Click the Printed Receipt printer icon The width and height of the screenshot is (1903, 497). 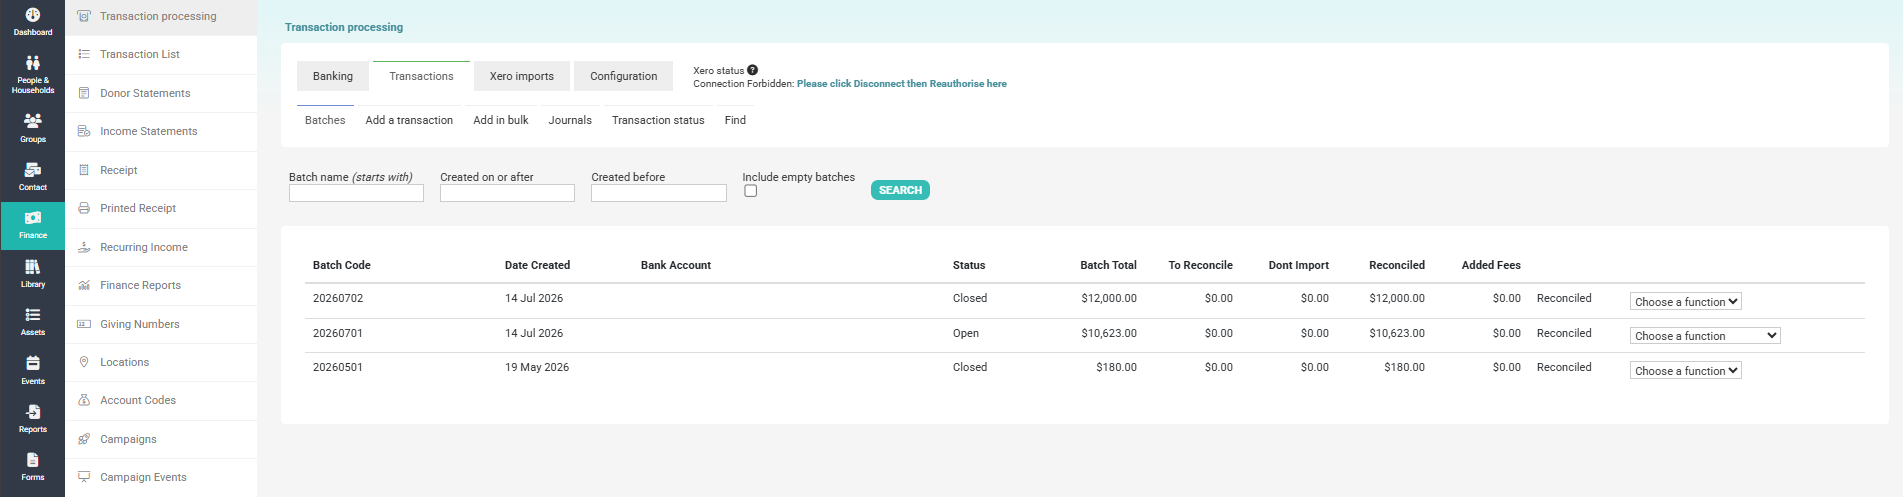(84, 208)
